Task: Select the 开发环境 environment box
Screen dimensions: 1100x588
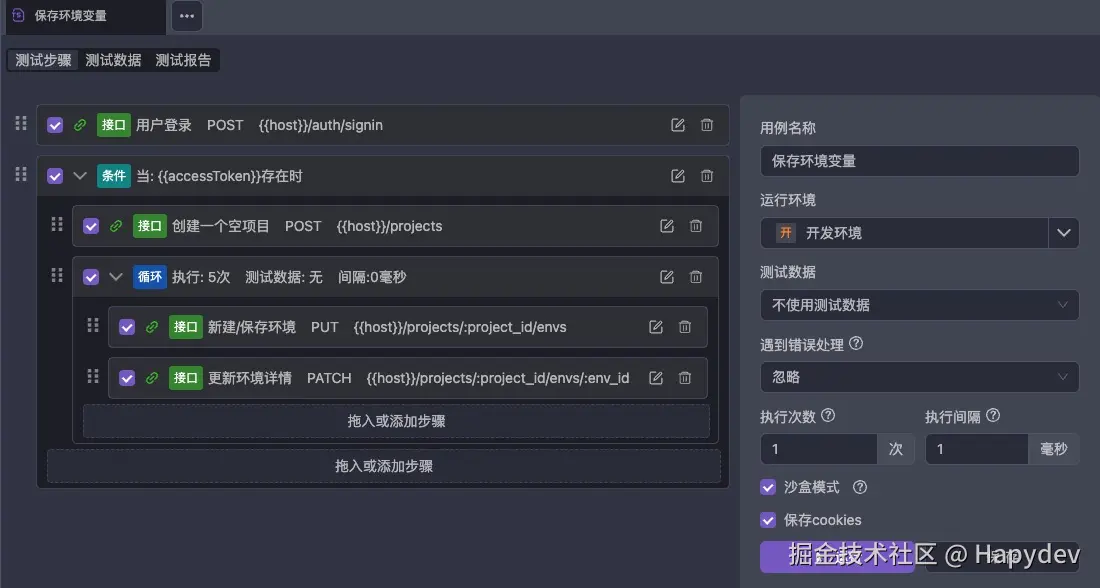Action: (x=904, y=233)
